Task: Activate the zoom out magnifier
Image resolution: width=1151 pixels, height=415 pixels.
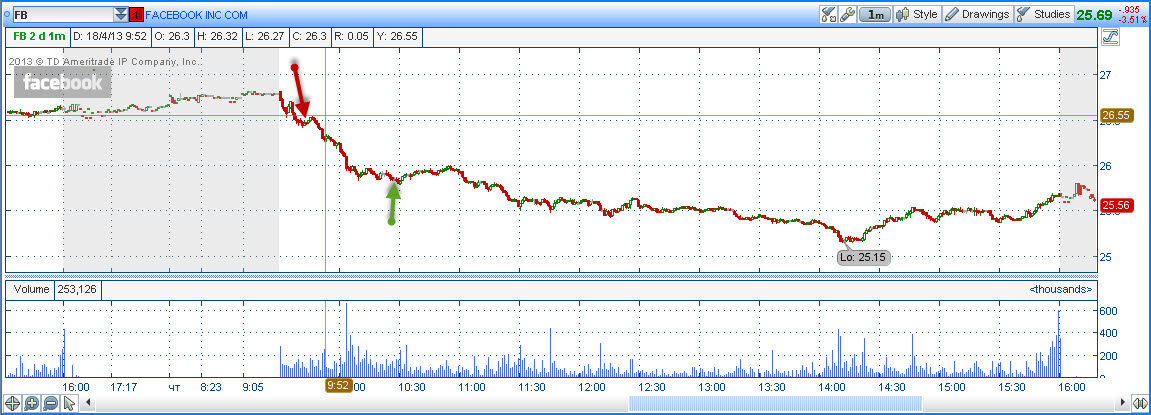Action: (x=51, y=403)
